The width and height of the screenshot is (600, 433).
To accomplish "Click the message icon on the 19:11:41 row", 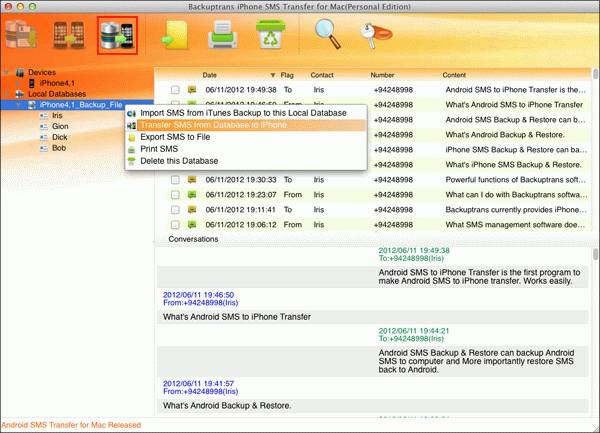I will pyautogui.click(x=192, y=210).
